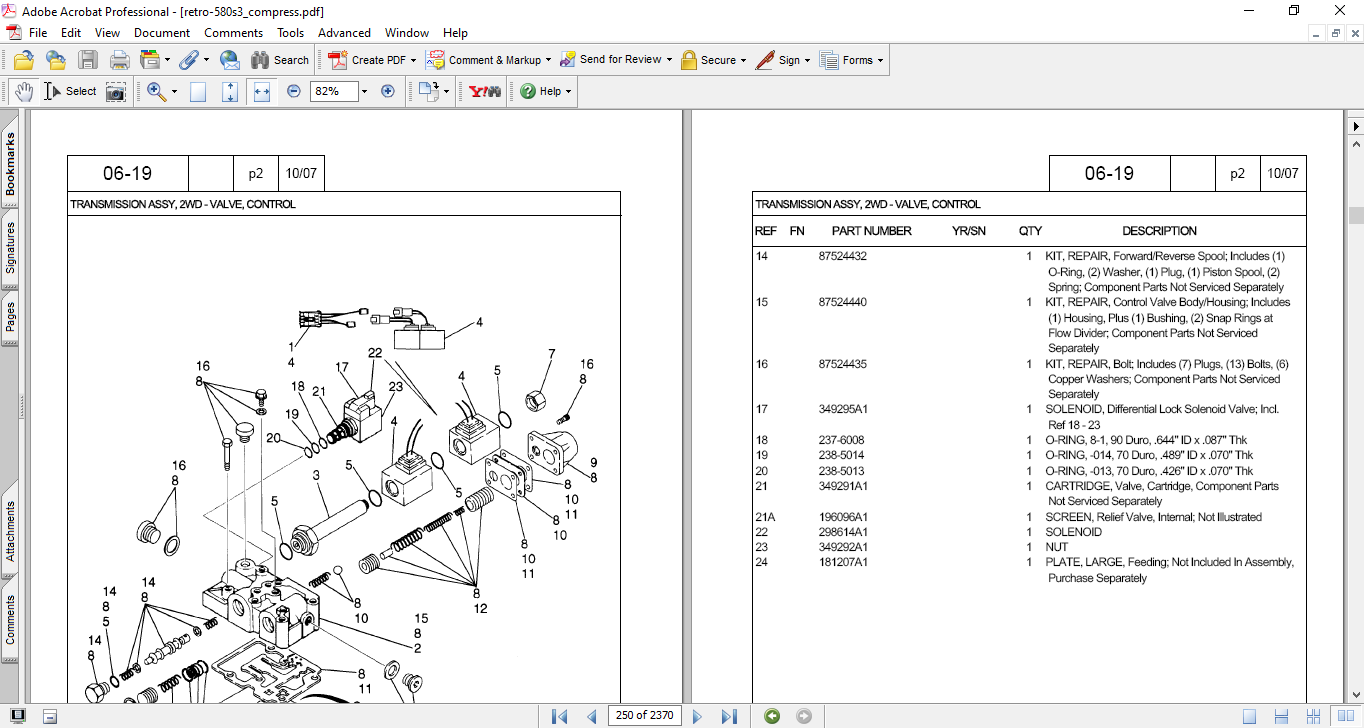Print the document using printer icon
Viewport: 1364px width, 728px height.
point(119,60)
